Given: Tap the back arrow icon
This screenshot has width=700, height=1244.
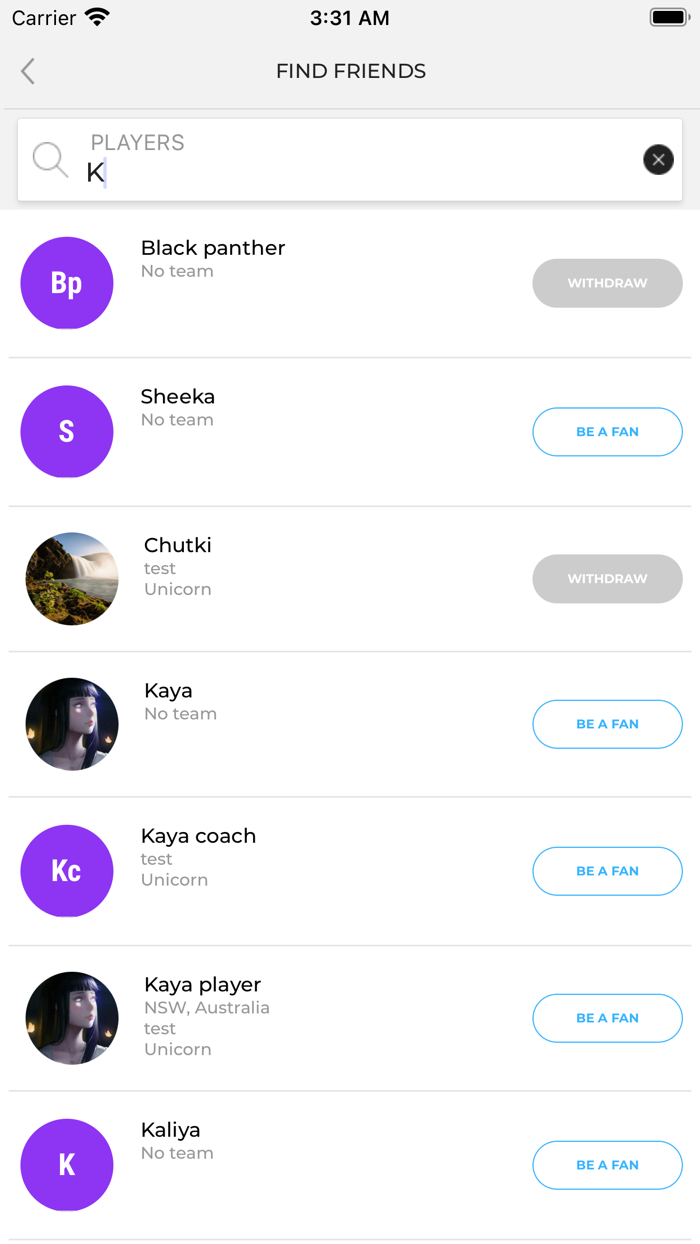Looking at the screenshot, I should [x=28, y=71].
